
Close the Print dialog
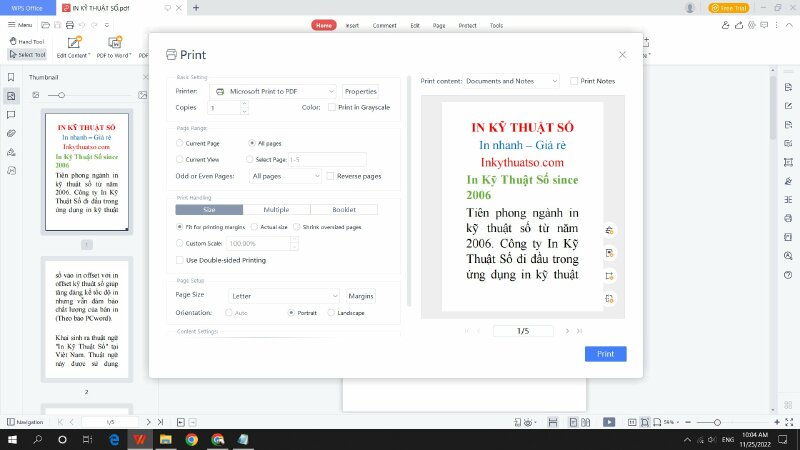pos(622,55)
